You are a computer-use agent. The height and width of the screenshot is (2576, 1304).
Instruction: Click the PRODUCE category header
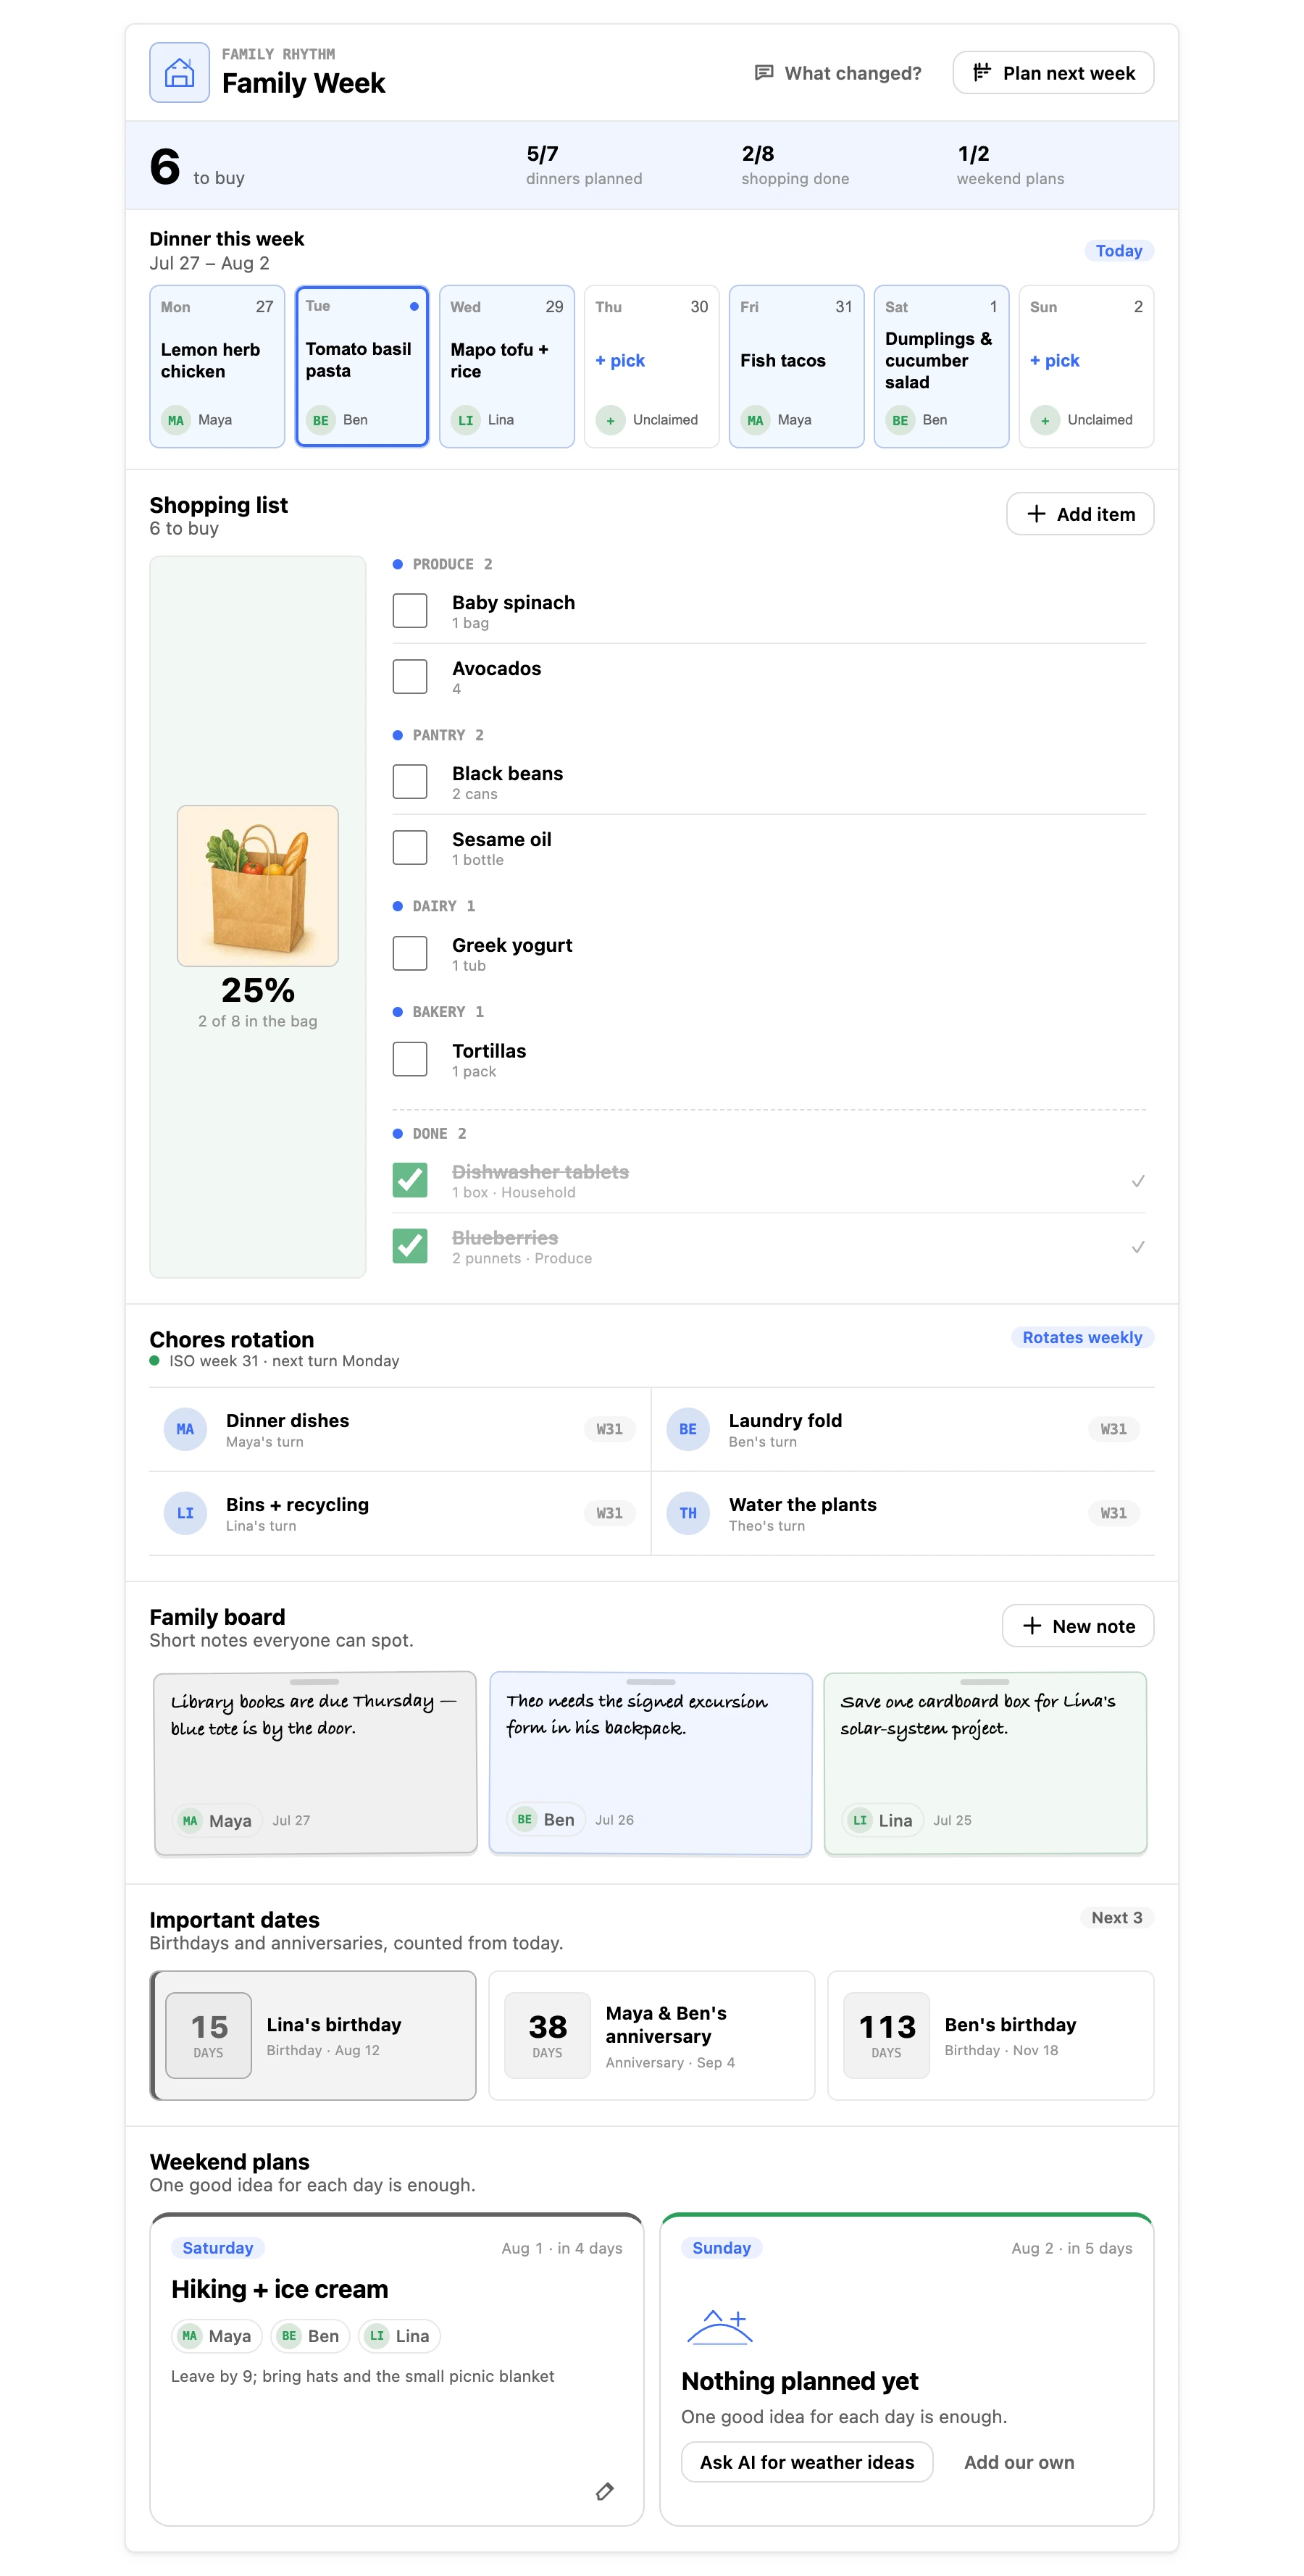pos(443,565)
